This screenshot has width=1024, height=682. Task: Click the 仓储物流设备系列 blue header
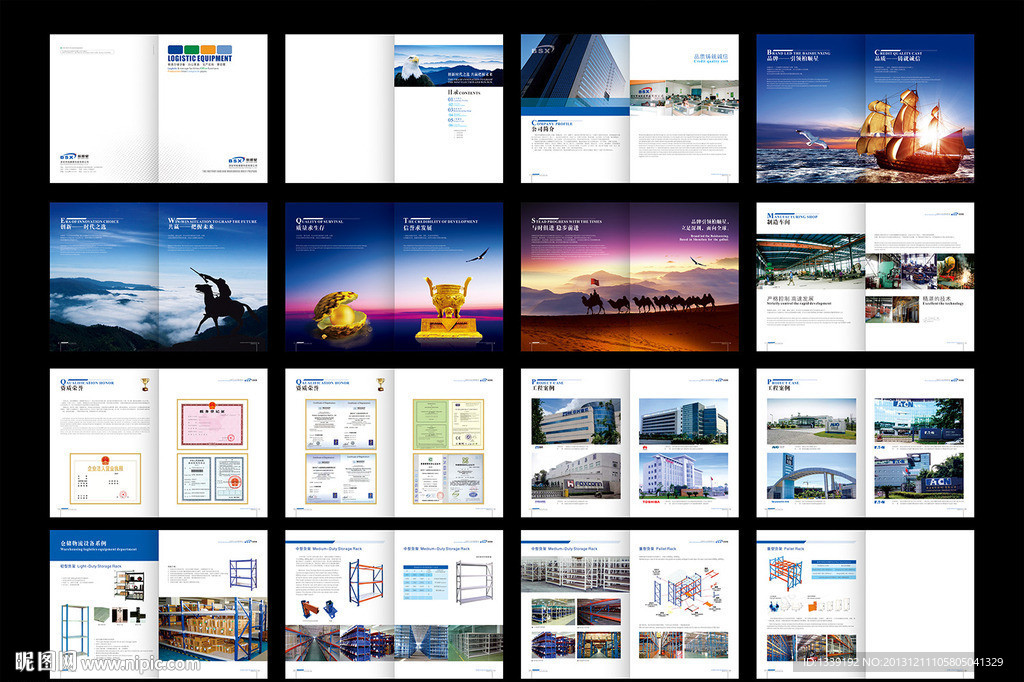click(104, 545)
